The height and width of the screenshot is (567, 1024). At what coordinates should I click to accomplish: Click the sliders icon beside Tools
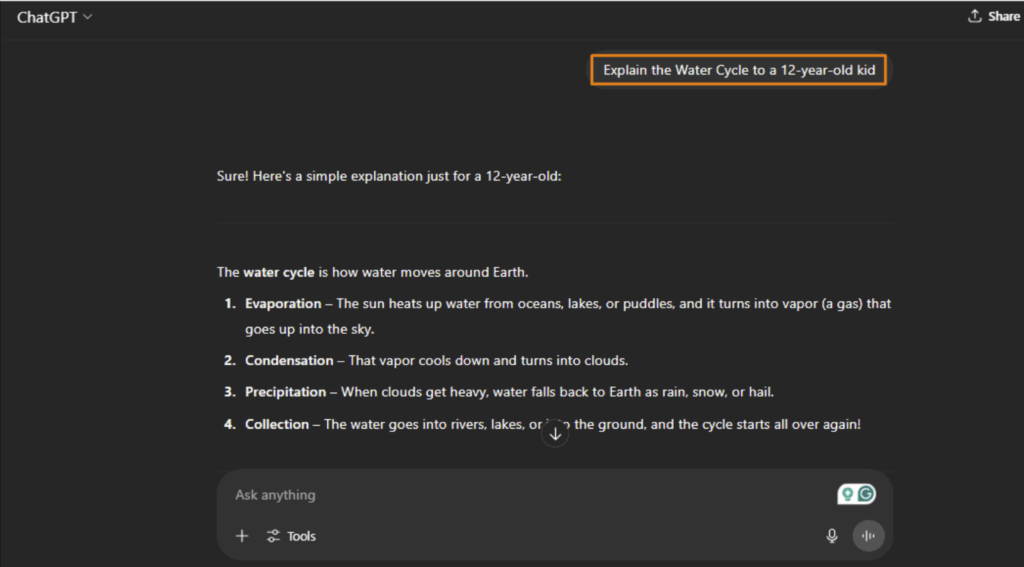[273, 536]
